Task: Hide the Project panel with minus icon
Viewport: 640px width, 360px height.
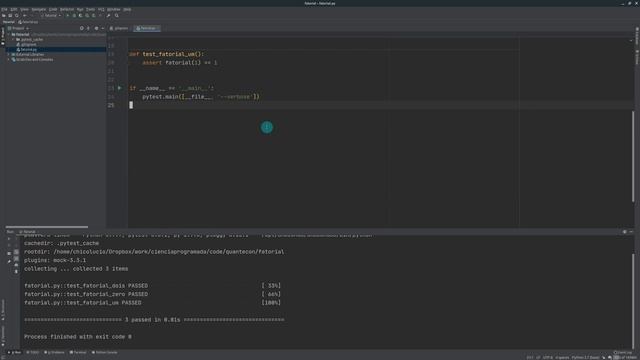Action: [102, 28]
